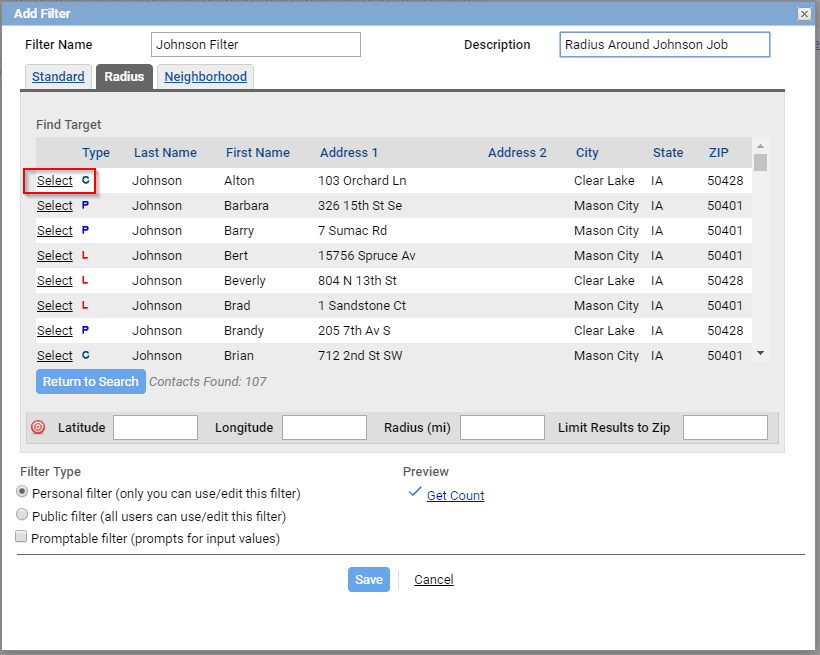Sort results by First Name column
This screenshot has width=820, height=655.
point(258,153)
